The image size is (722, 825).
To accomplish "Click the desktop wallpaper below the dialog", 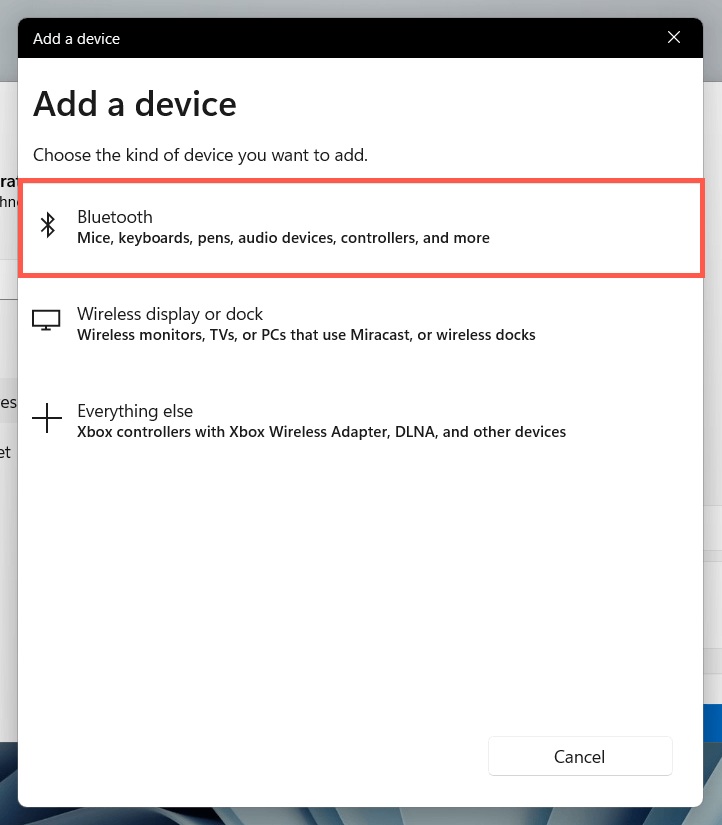I will (360, 816).
